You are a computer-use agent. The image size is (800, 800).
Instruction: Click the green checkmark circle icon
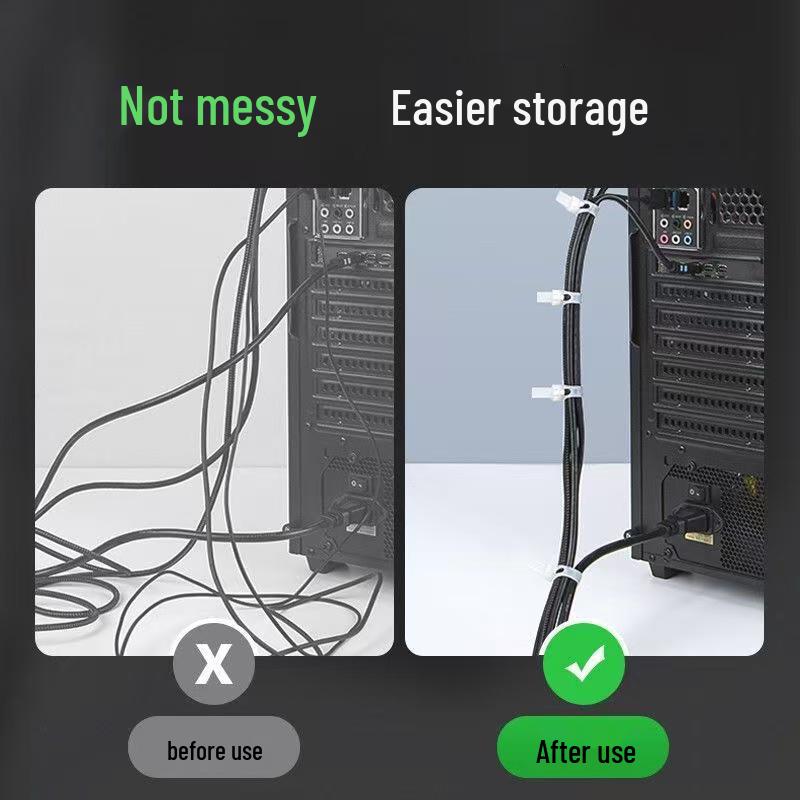pos(584,663)
